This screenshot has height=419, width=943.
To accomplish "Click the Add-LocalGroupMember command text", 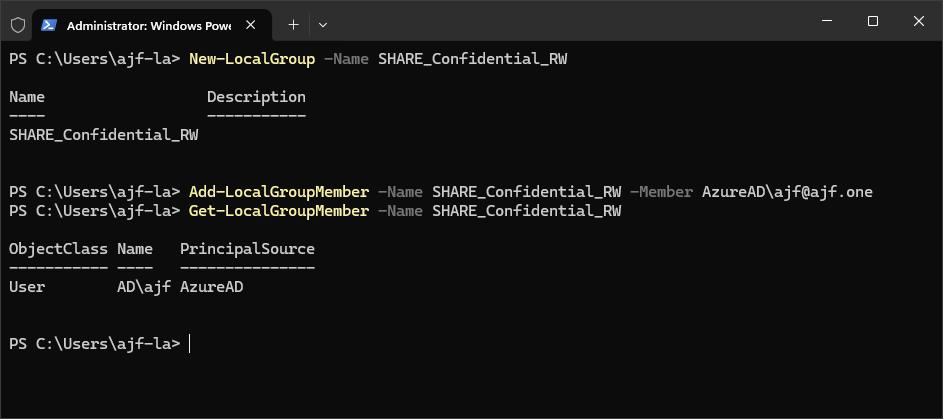I will coord(278,192).
